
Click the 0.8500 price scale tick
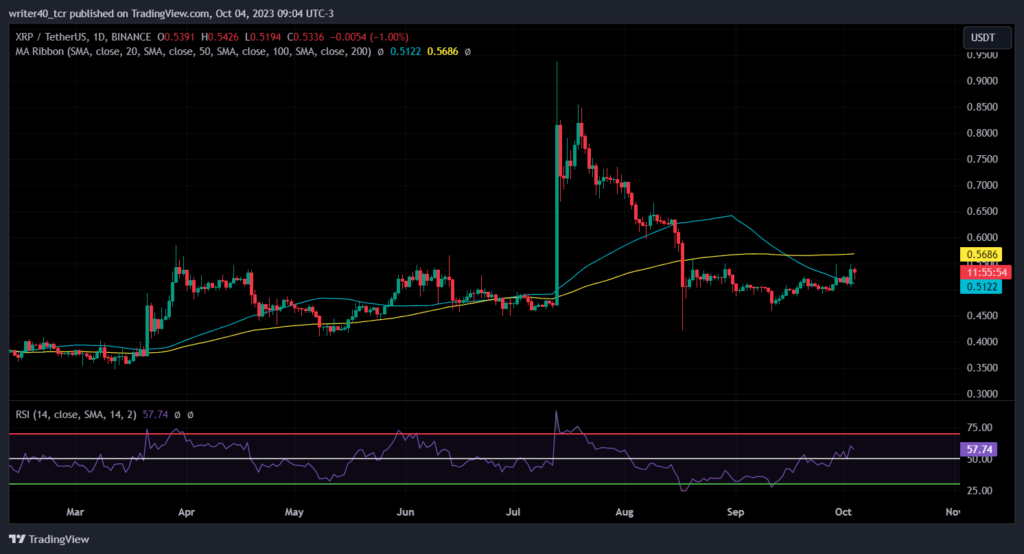click(982, 107)
